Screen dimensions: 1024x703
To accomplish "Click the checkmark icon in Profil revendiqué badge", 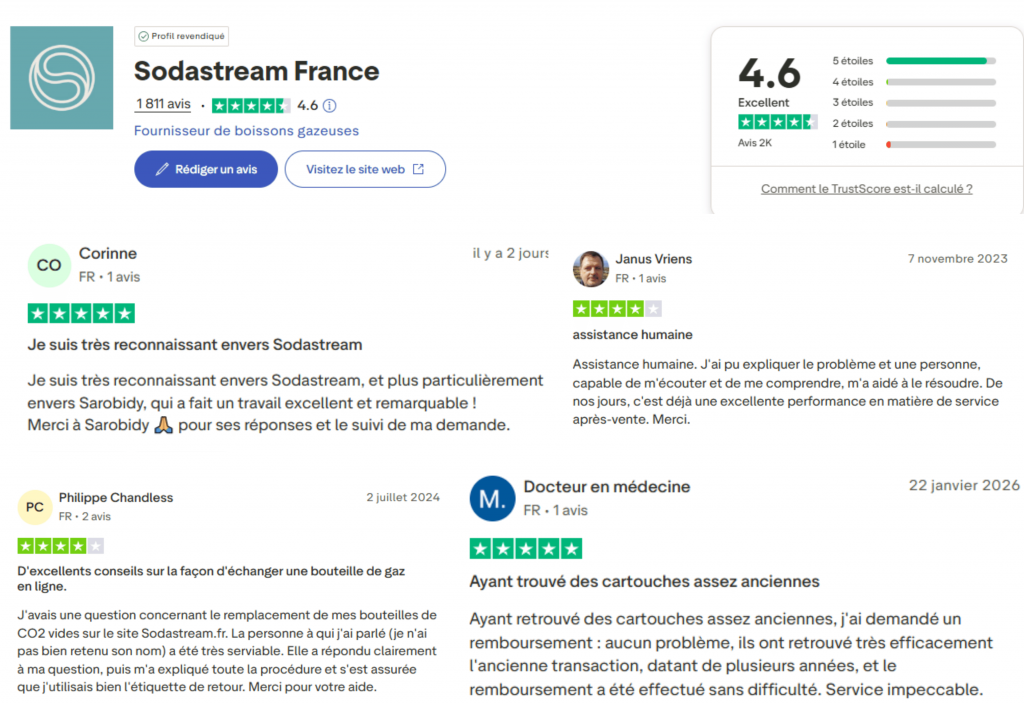I will pos(143,35).
